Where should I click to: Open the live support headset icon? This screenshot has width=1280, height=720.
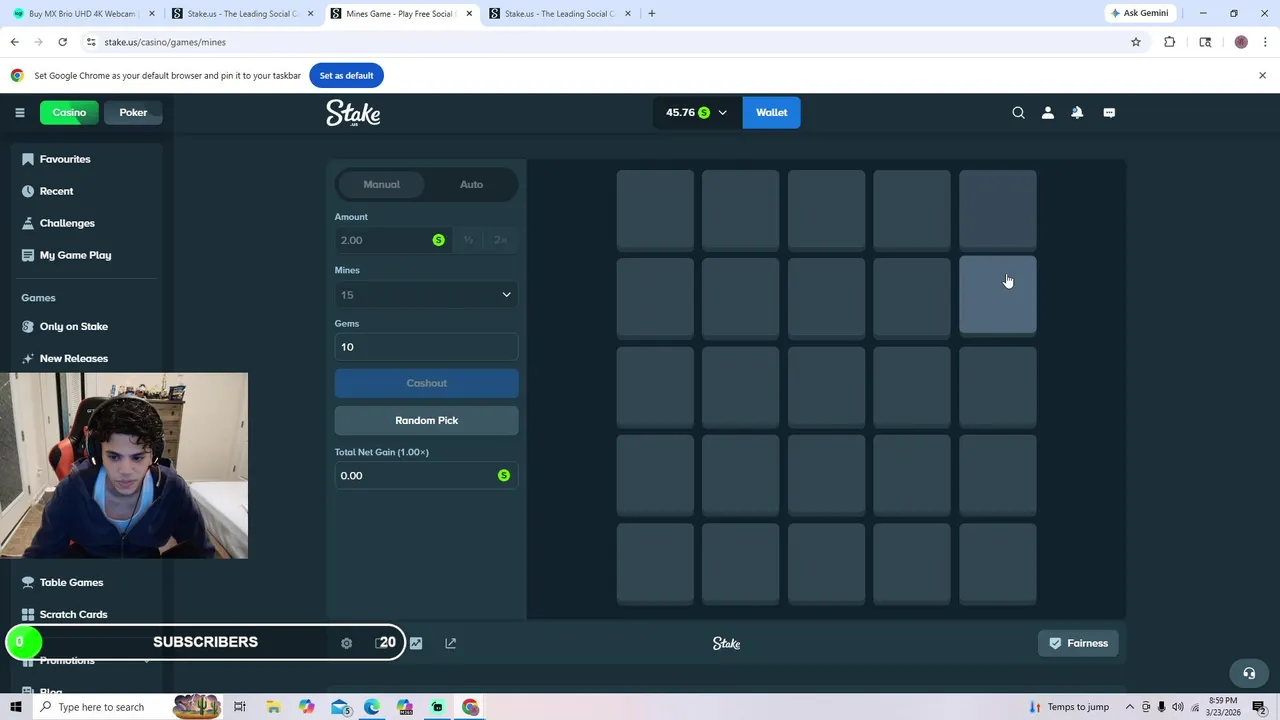[1248, 673]
